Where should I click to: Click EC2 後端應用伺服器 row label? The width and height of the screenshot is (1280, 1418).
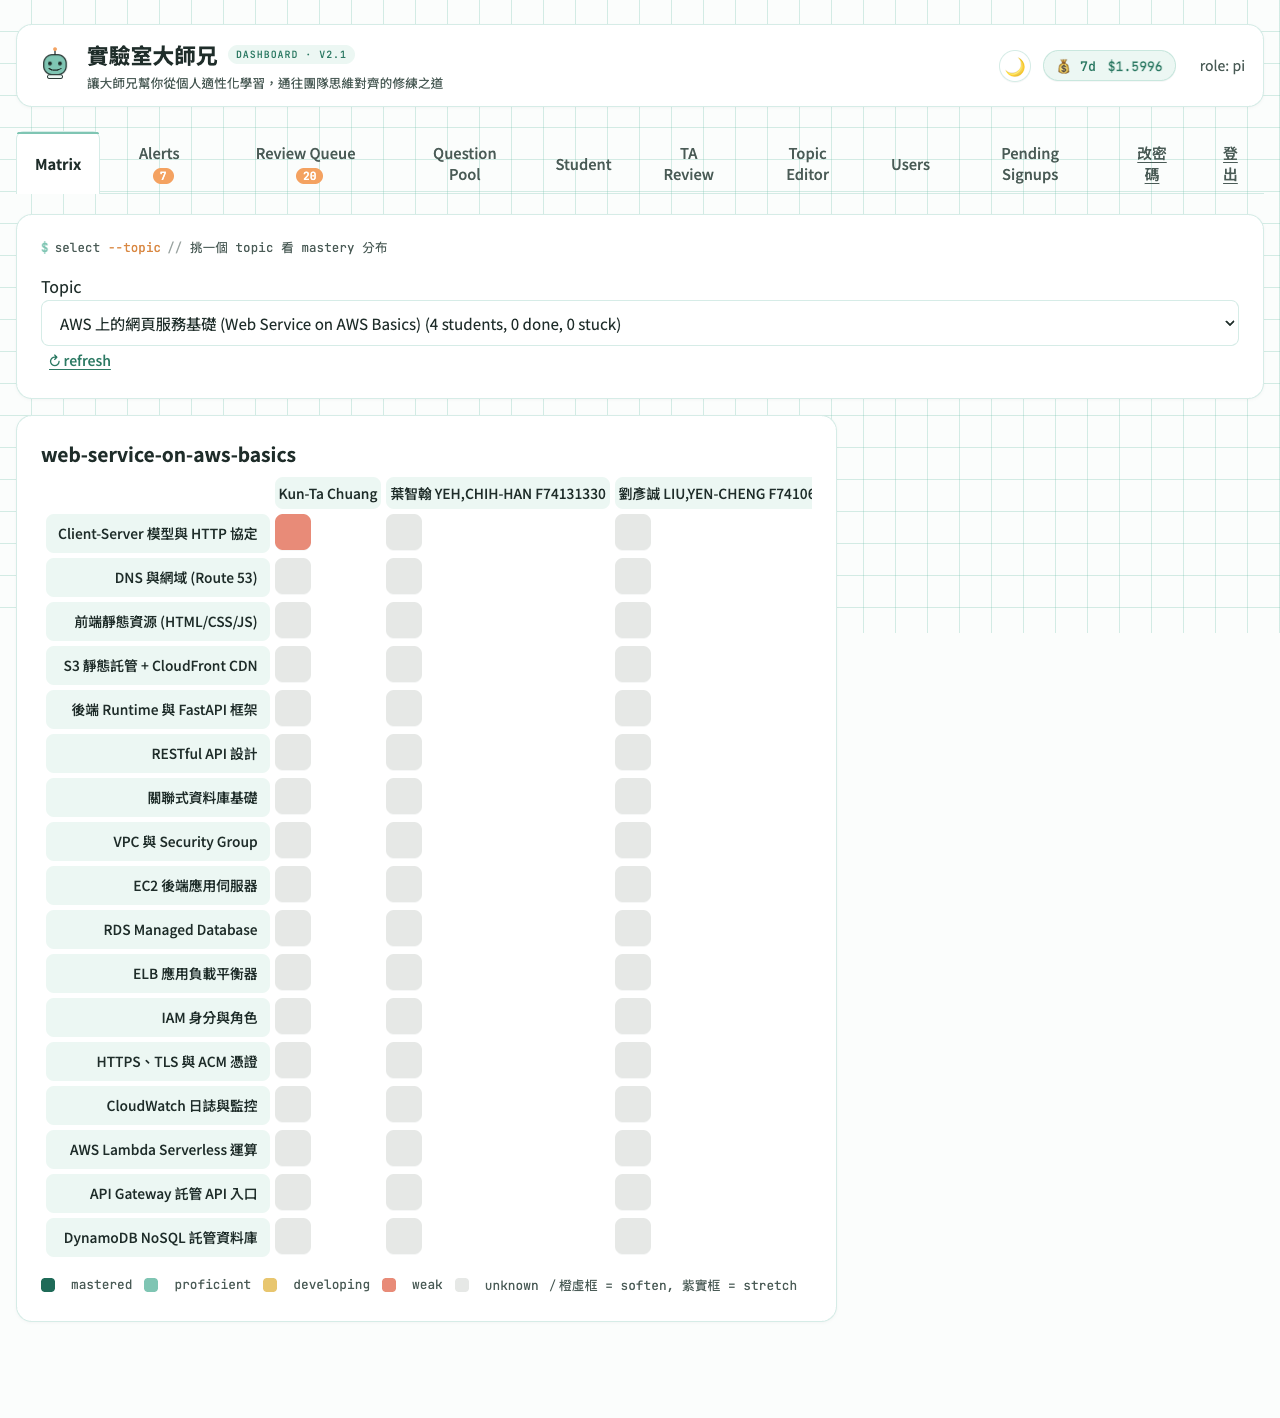pyautogui.click(x=158, y=886)
